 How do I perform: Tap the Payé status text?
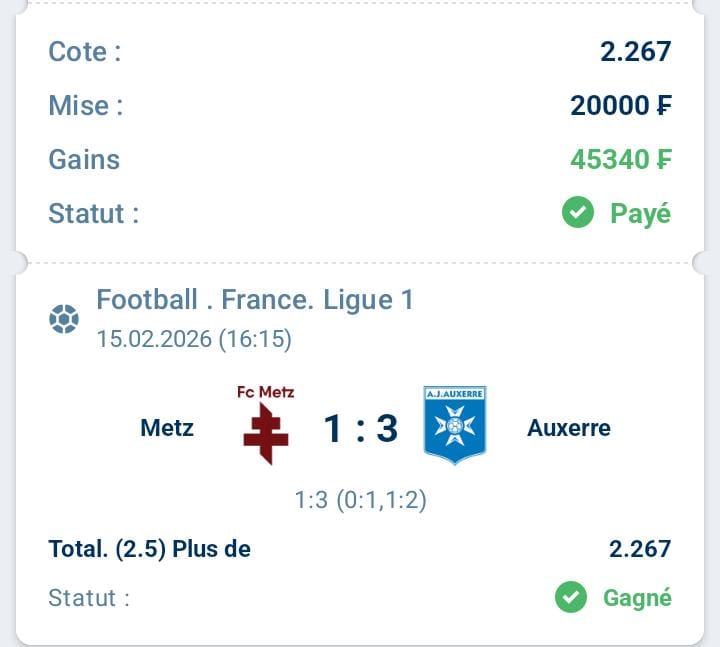pos(640,213)
